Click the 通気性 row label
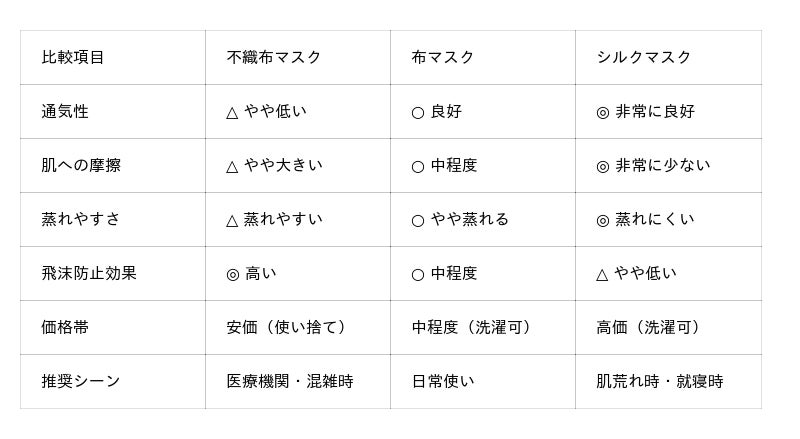Viewport: 800px width, 439px height. (x=65, y=111)
